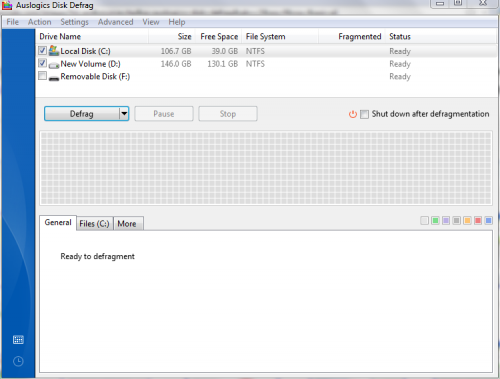This screenshot has width=500, height=379.
Task: Click the Auslogics Disk Defrag title bar icon
Action: [7, 5]
